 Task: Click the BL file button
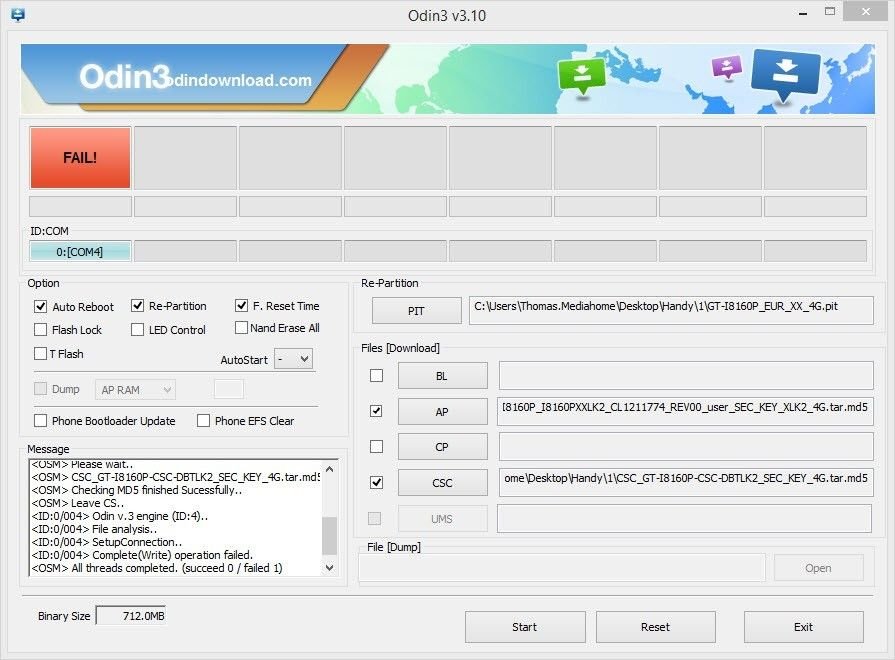[x=442, y=376]
